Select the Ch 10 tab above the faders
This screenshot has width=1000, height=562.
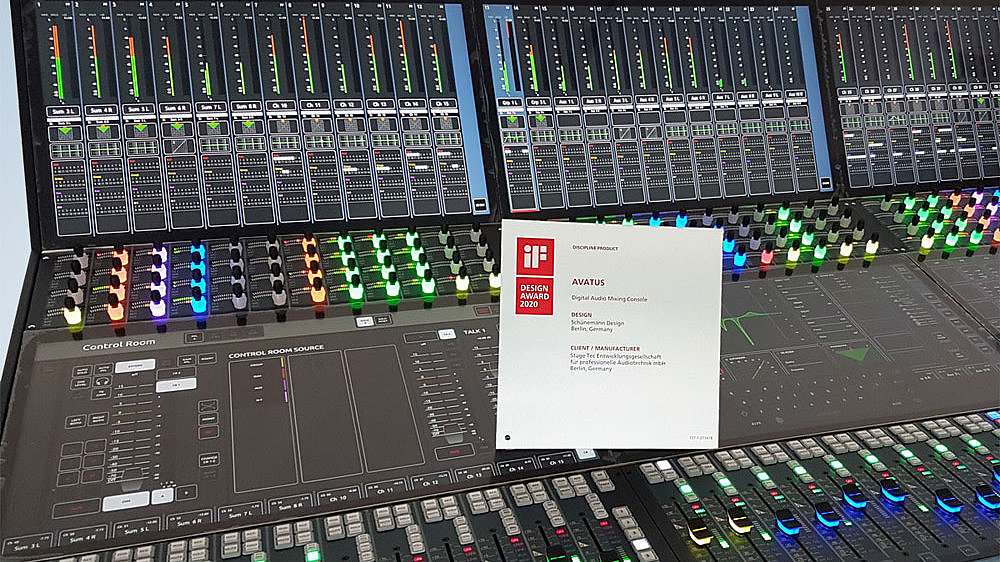[x=339, y=496]
